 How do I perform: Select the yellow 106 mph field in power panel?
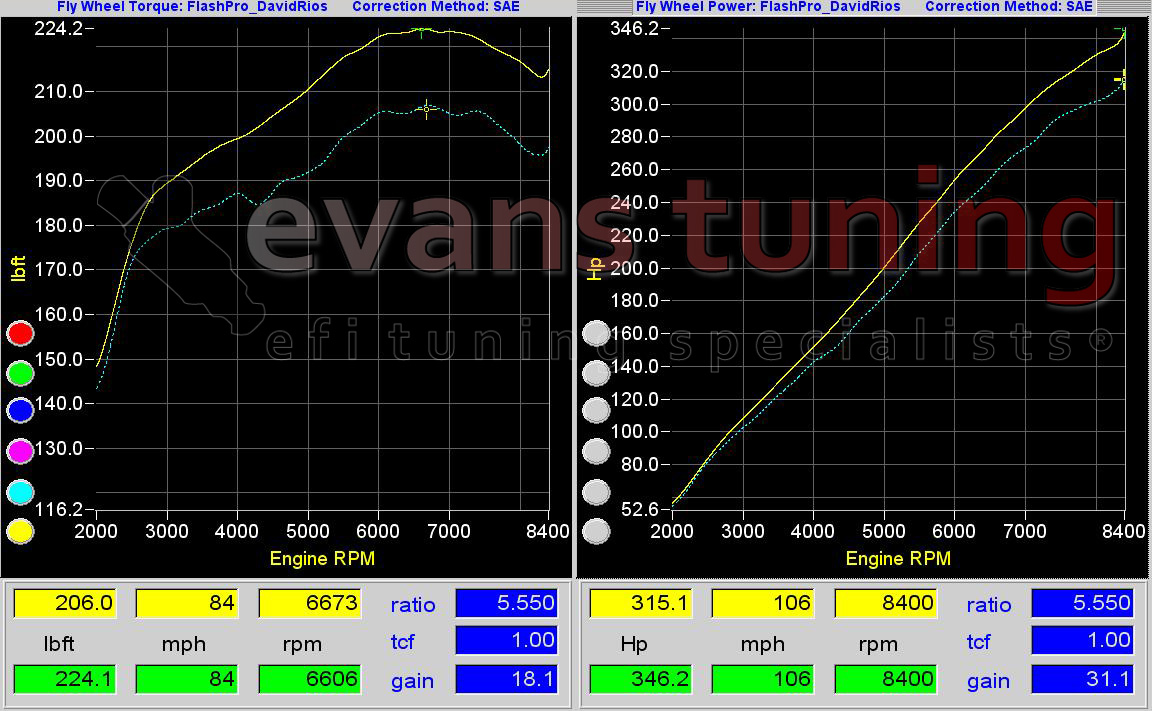tap(763, 603)
